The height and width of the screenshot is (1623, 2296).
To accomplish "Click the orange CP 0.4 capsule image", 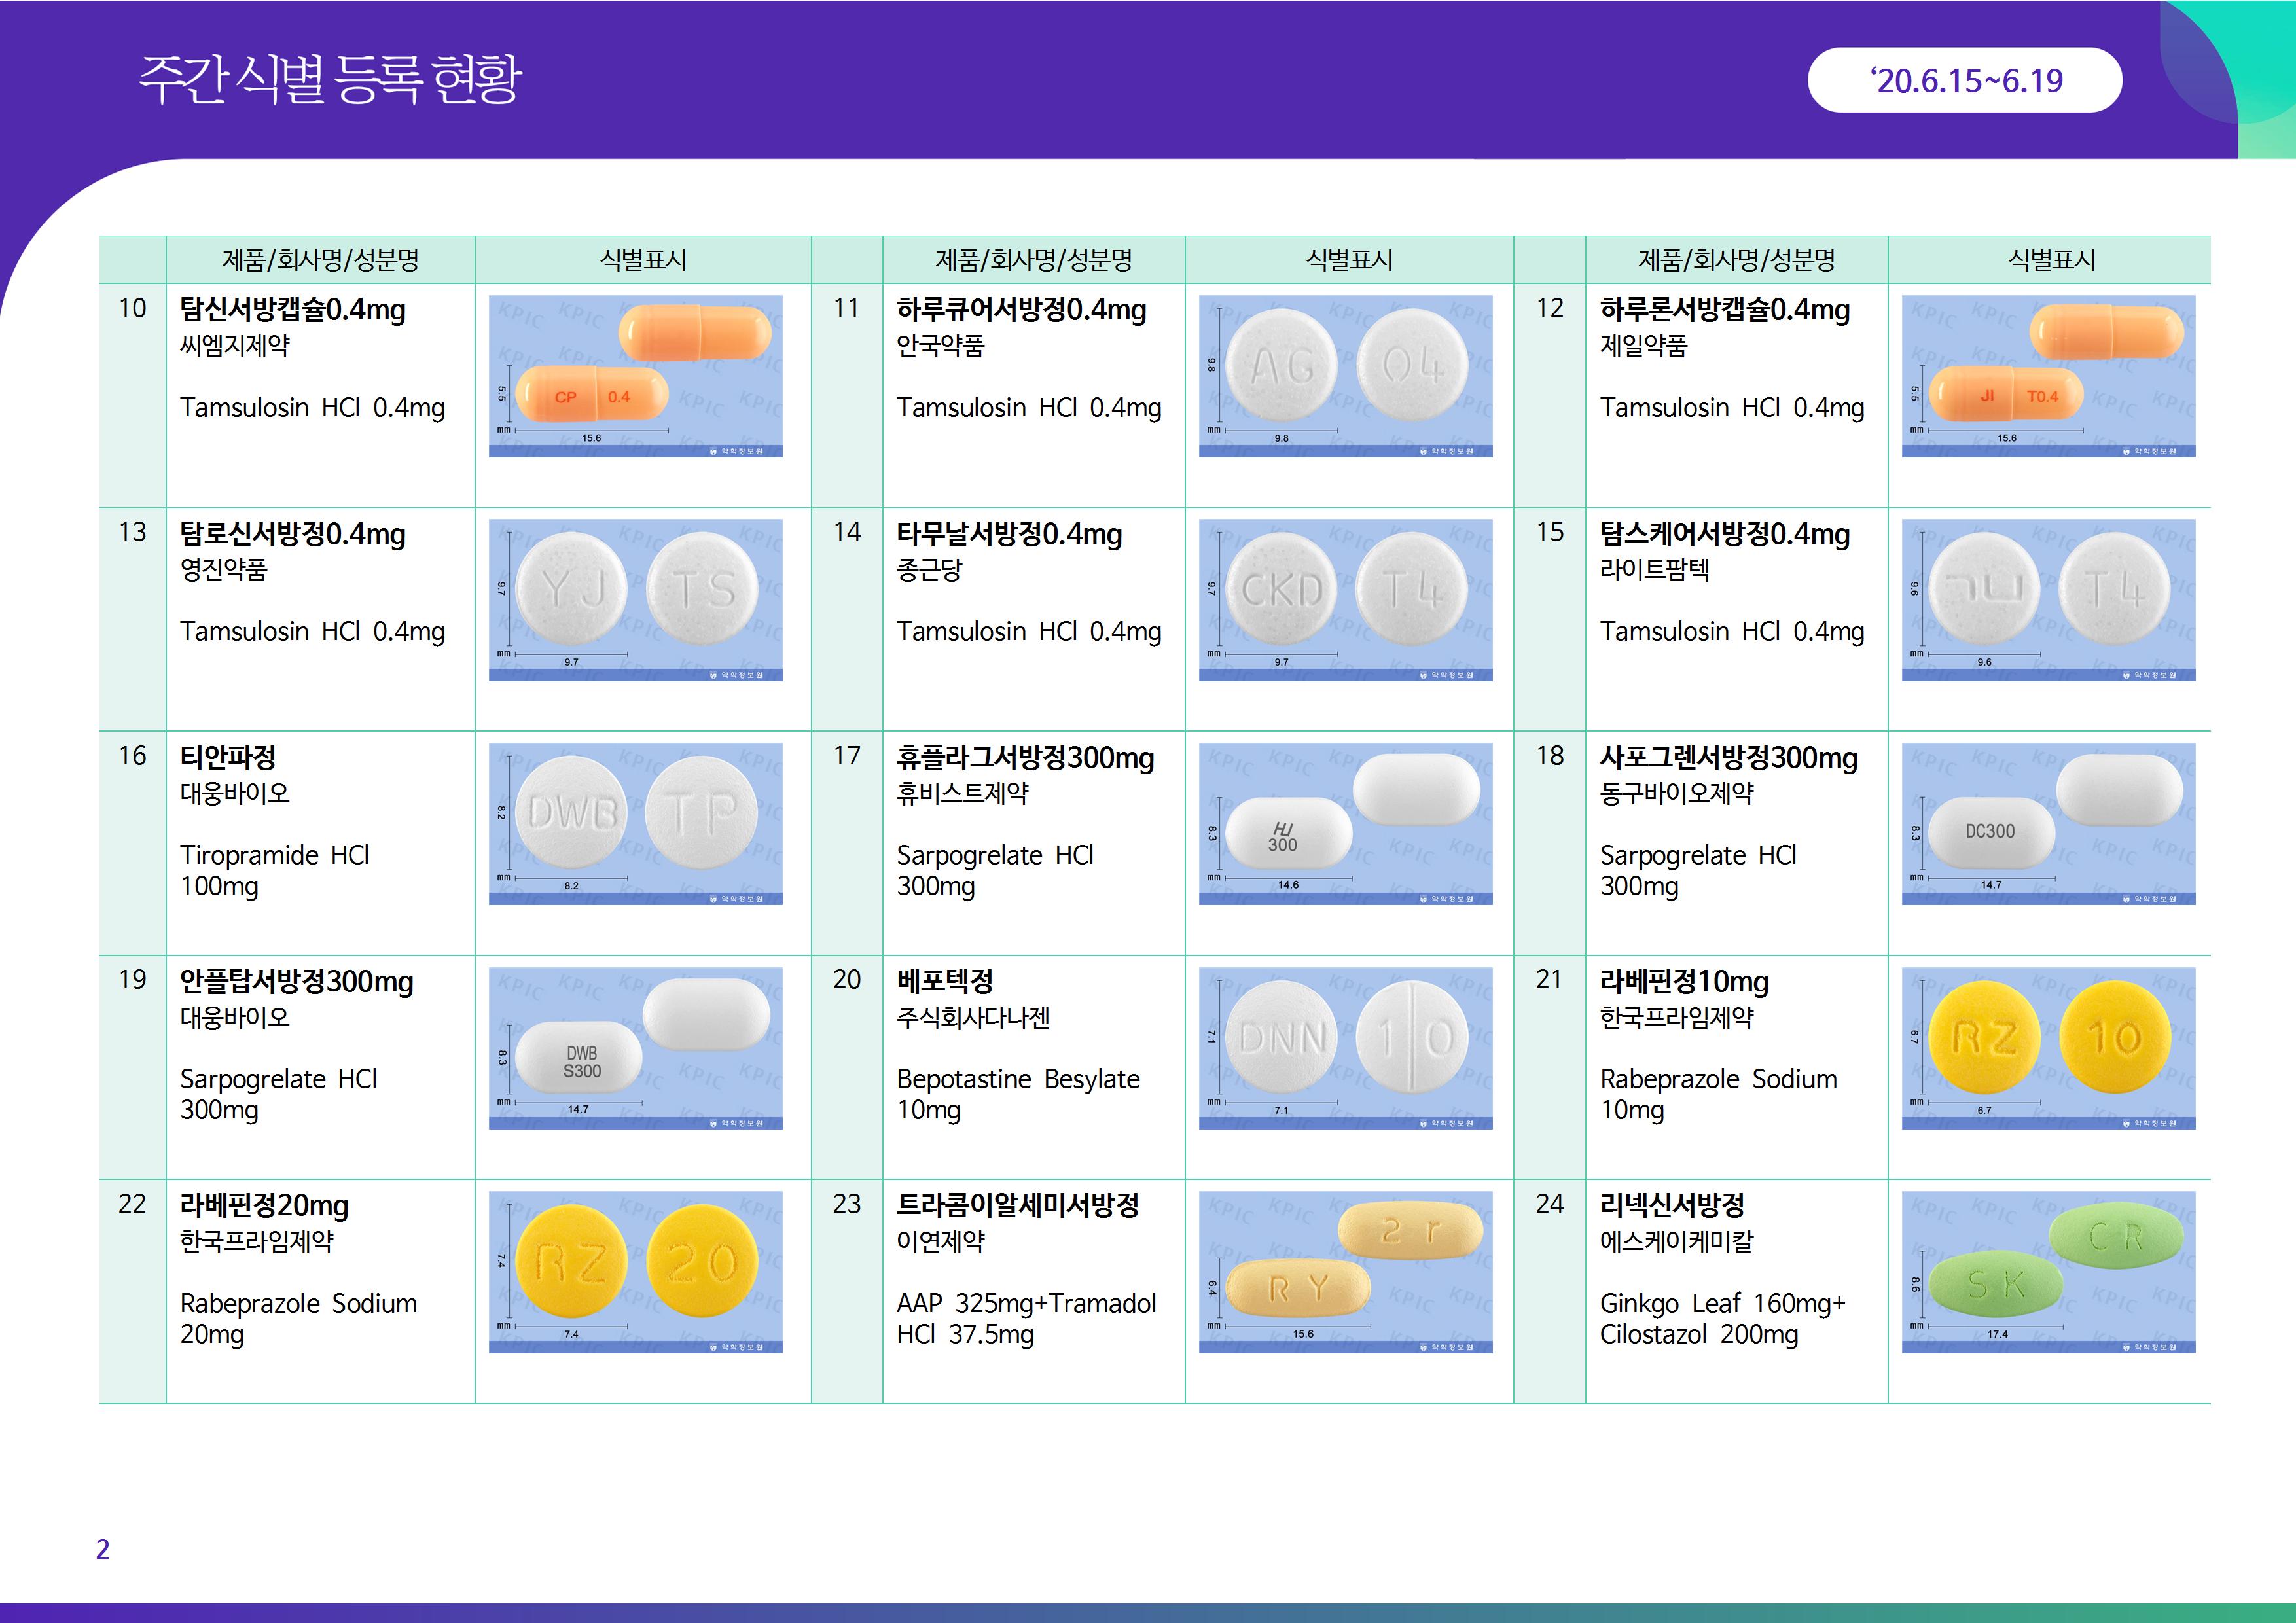I will 635,376.
